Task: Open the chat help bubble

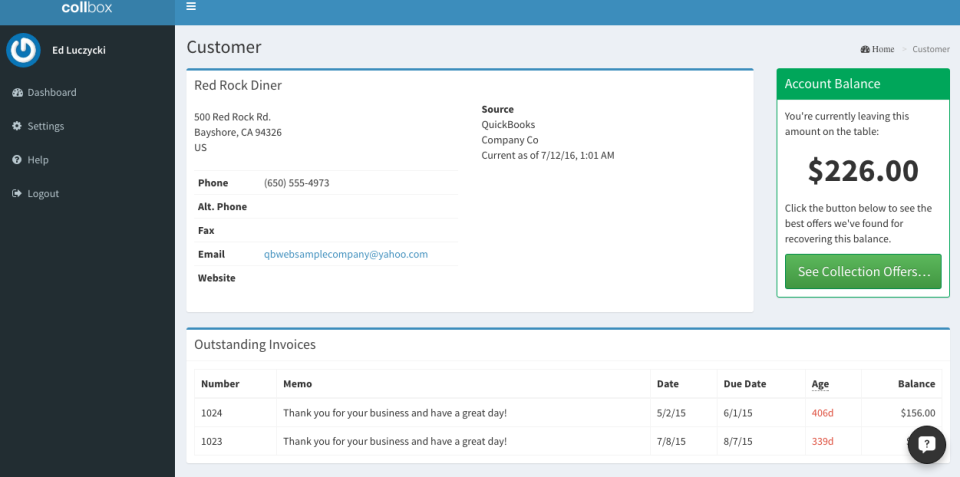Action: tap(926, 445)
